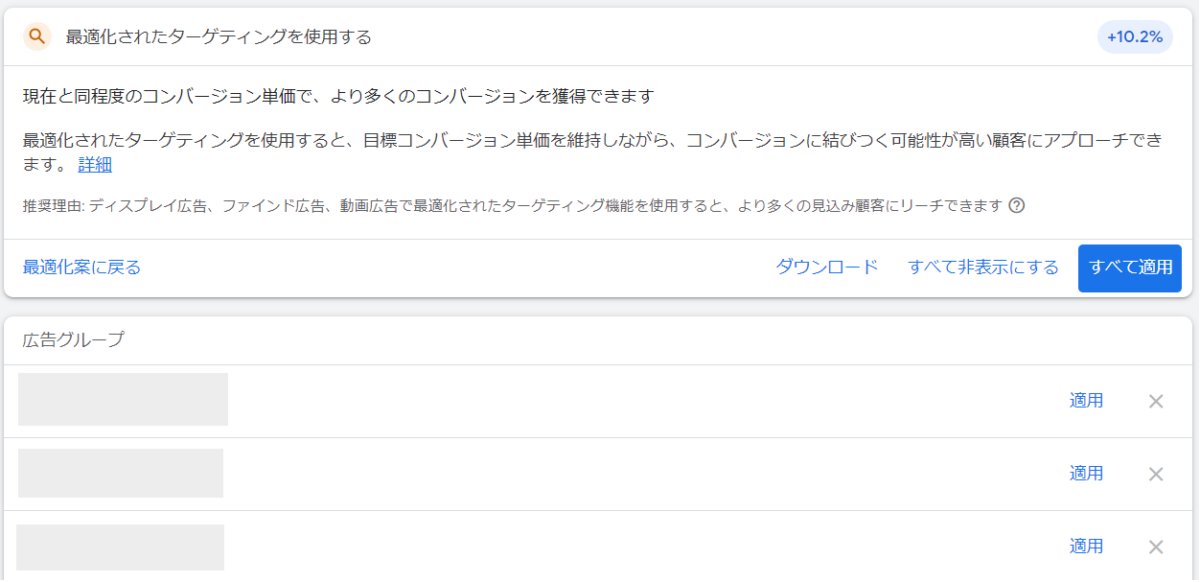Click the orange magnifier targeting icon
Viewport: 1200px width, 582px height.
[x=38, y=37]
